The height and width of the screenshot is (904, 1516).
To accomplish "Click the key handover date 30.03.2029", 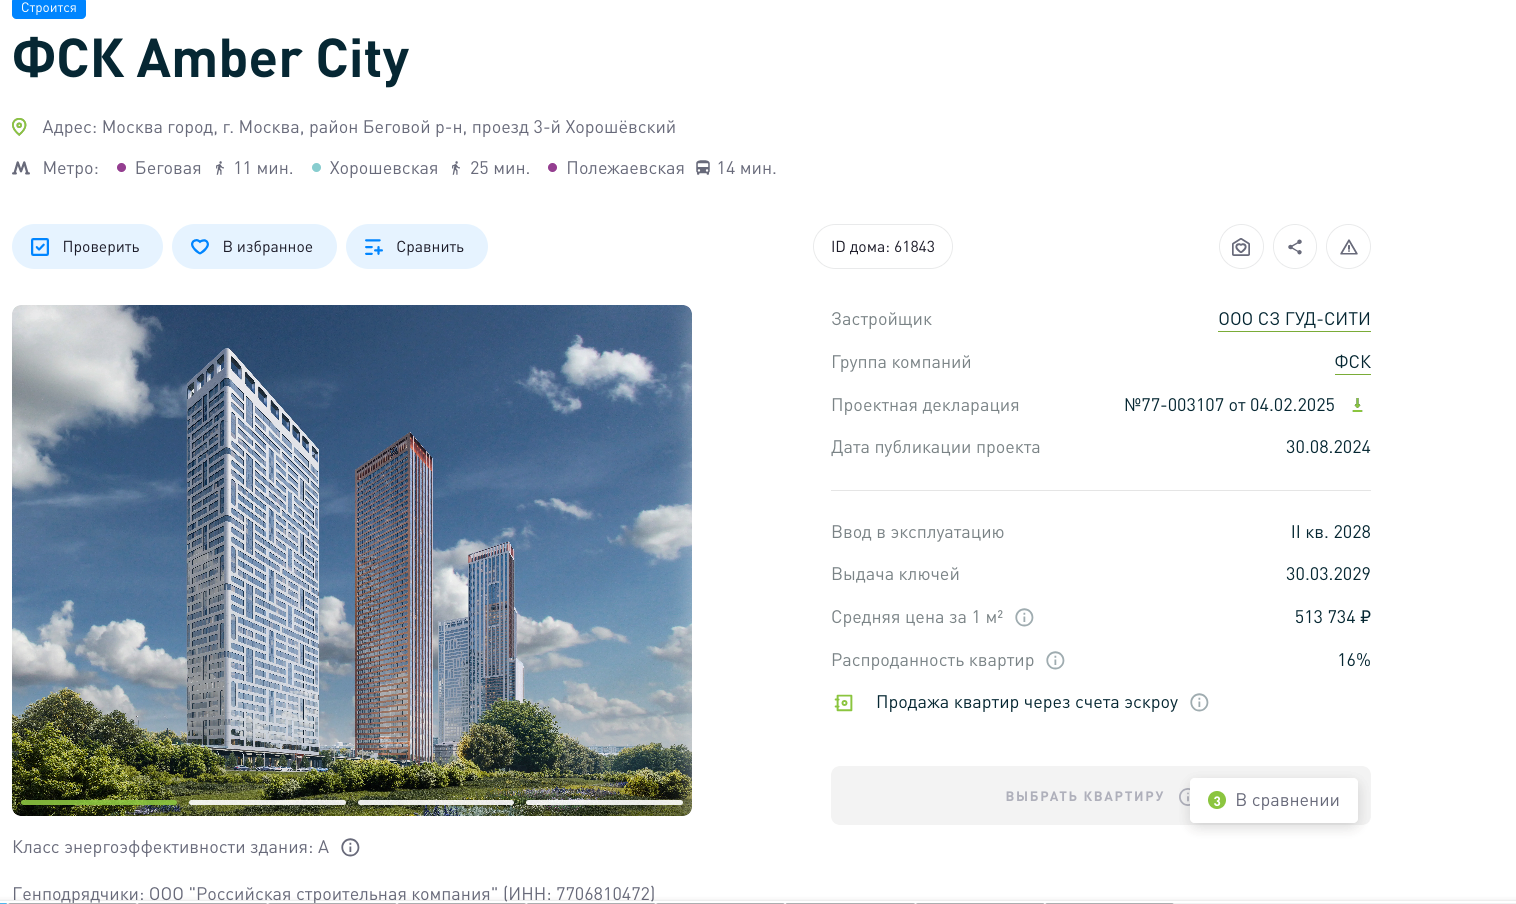I will click(x=1328, y=574).
